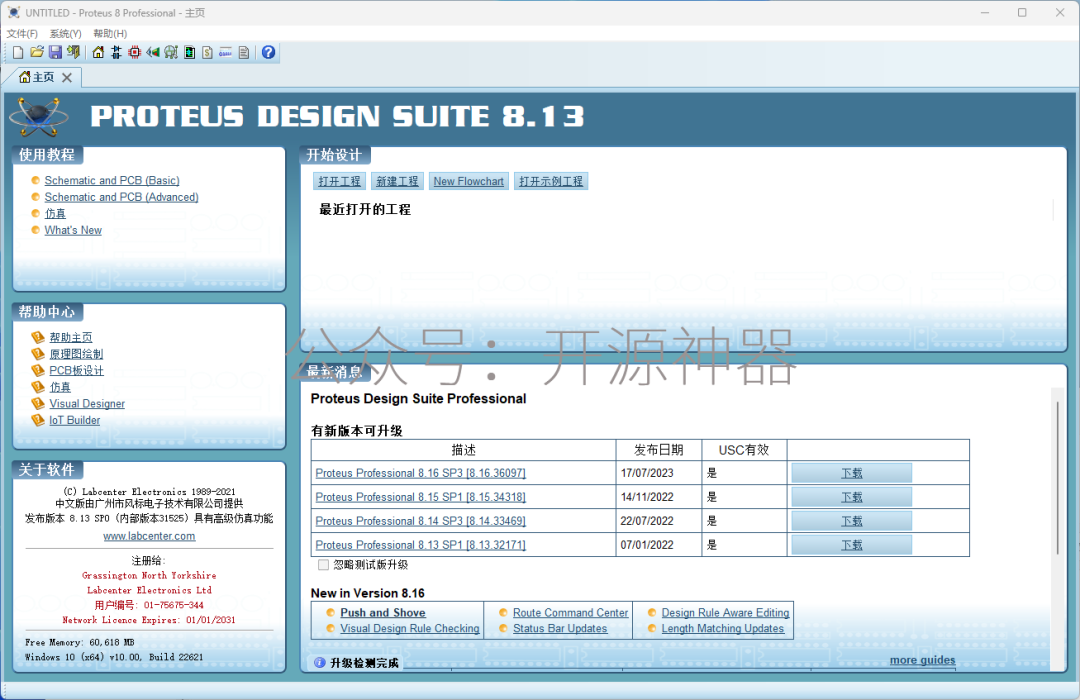Viewport: 1080px width, 700px height.
Task: Open the Schematic and PCB (Basic) tutorial
Action: click(112, 181)
